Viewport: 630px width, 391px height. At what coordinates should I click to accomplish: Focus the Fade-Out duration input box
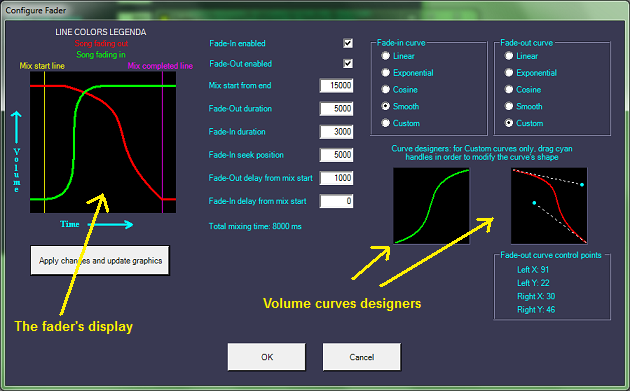pos(336,108)
